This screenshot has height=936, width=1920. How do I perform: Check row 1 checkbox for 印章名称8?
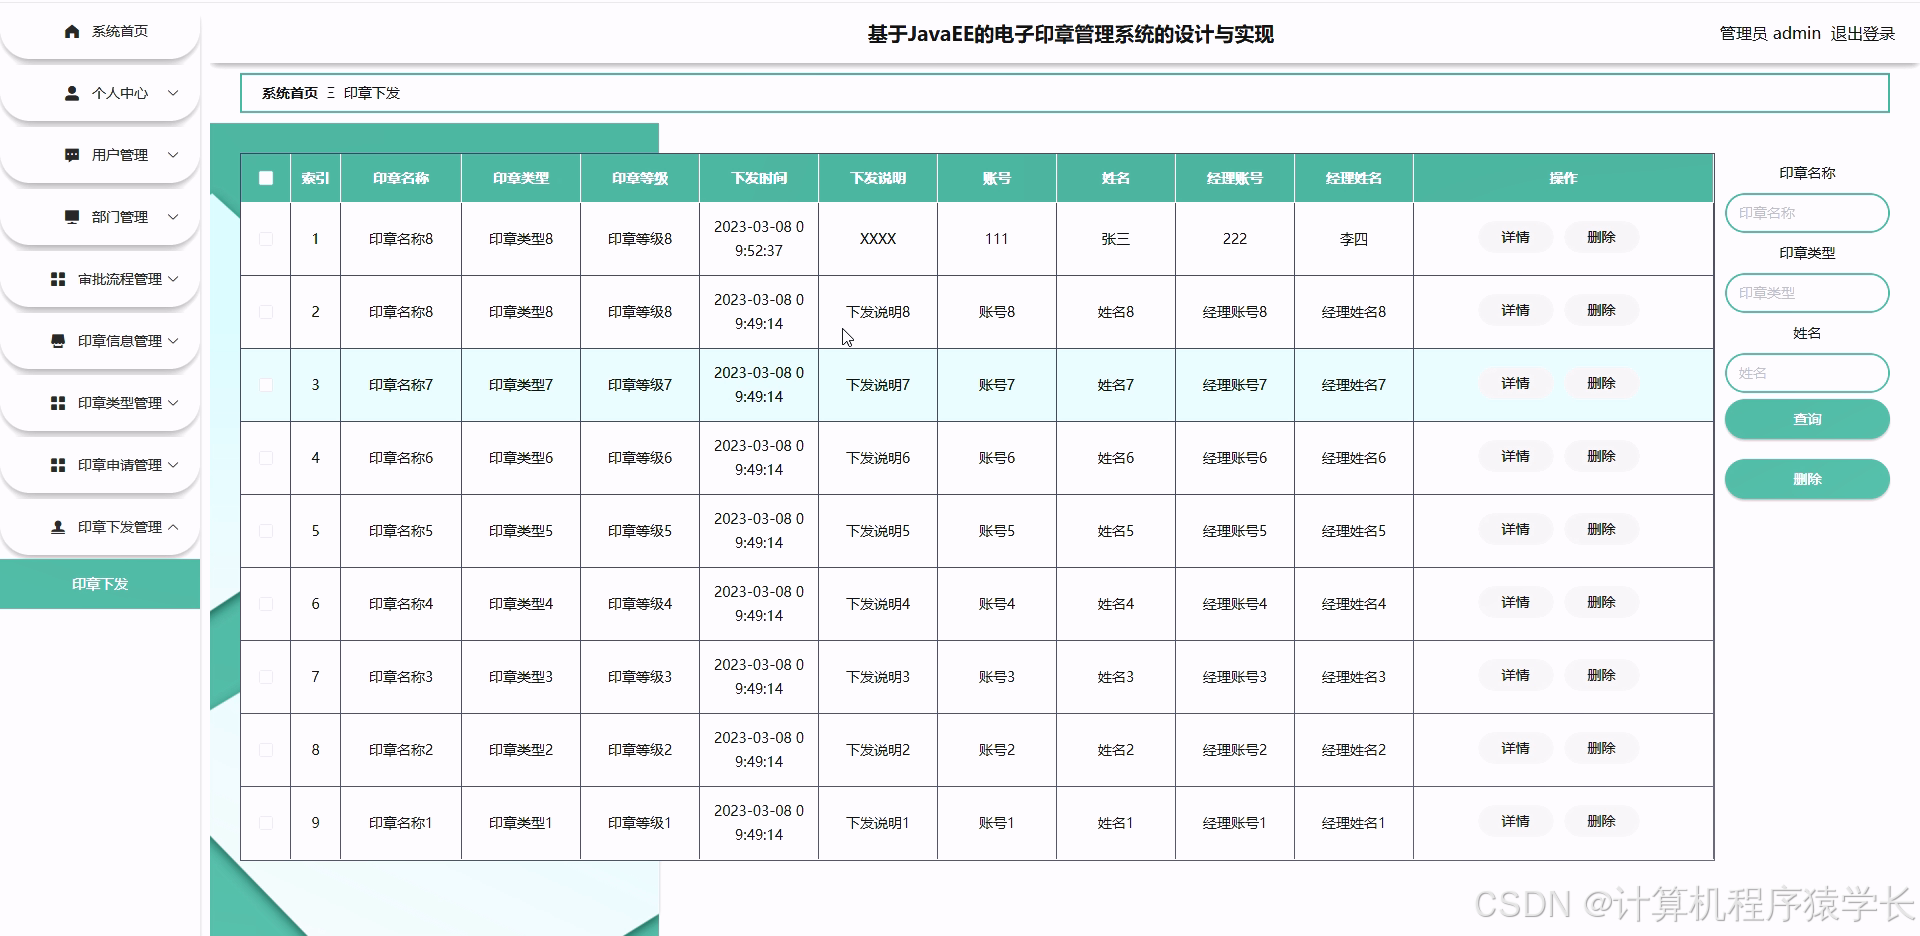[x=265, y=238]
